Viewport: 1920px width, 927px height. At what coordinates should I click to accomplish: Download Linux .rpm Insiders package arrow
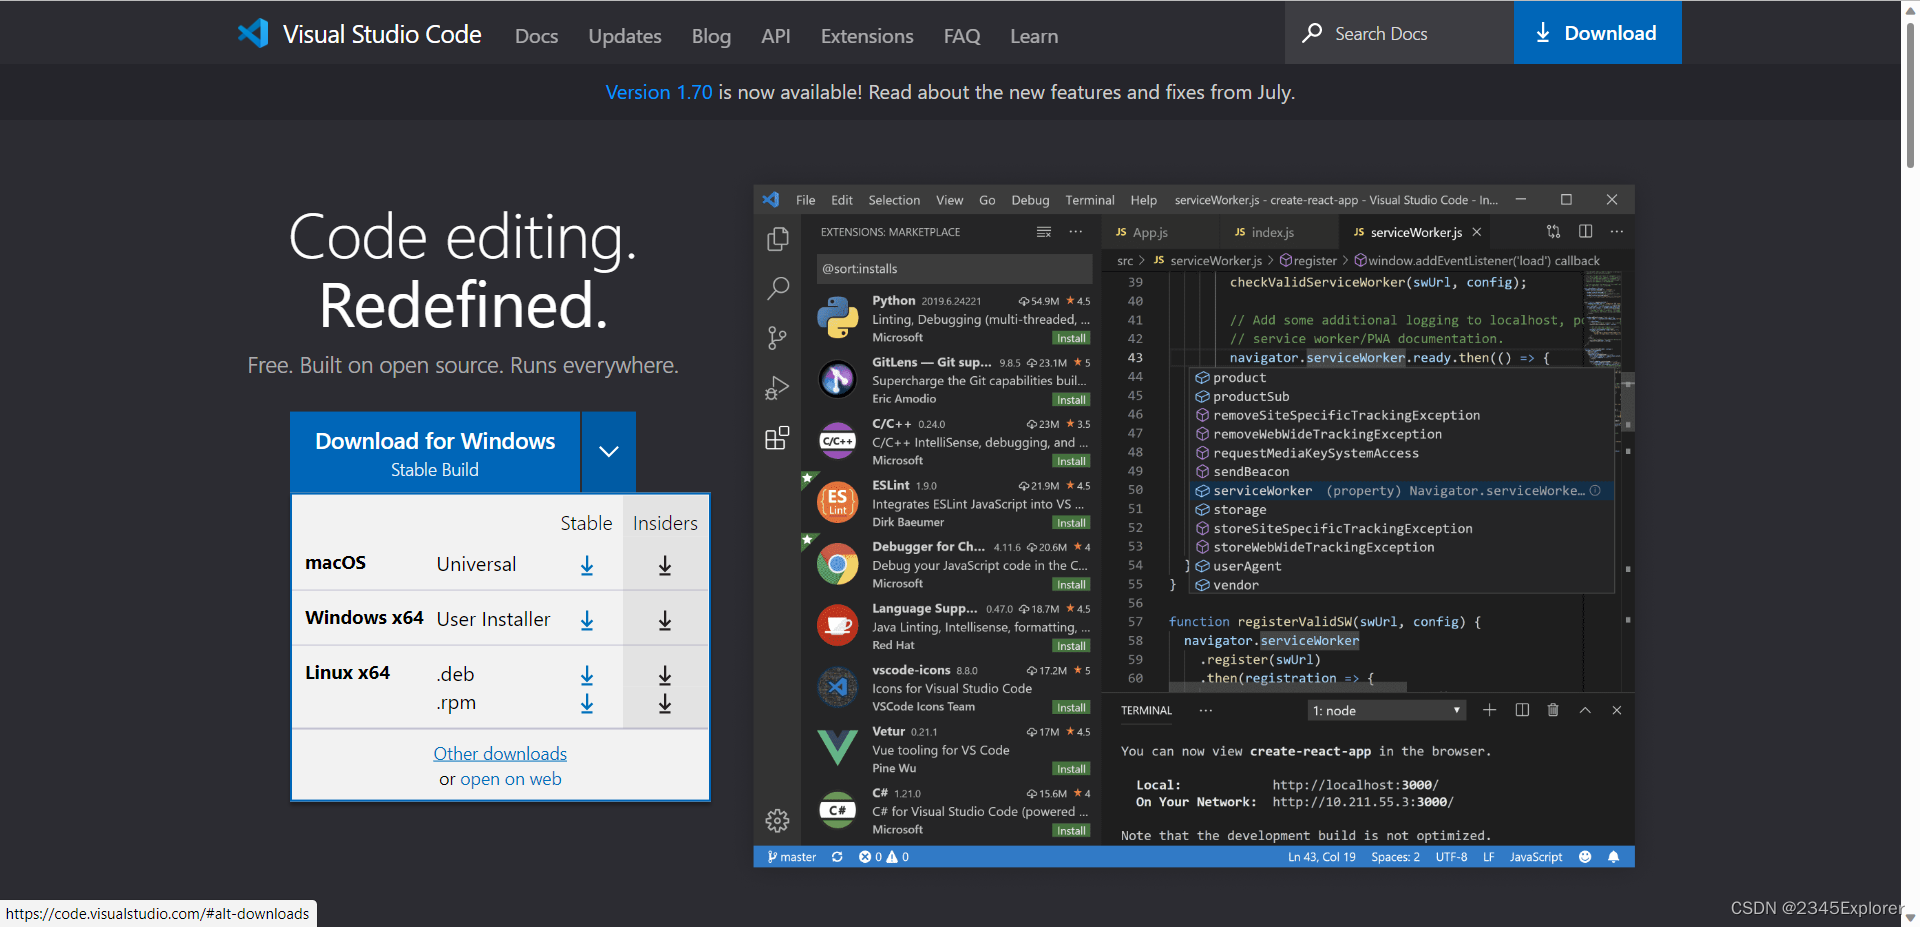[665, 704]
